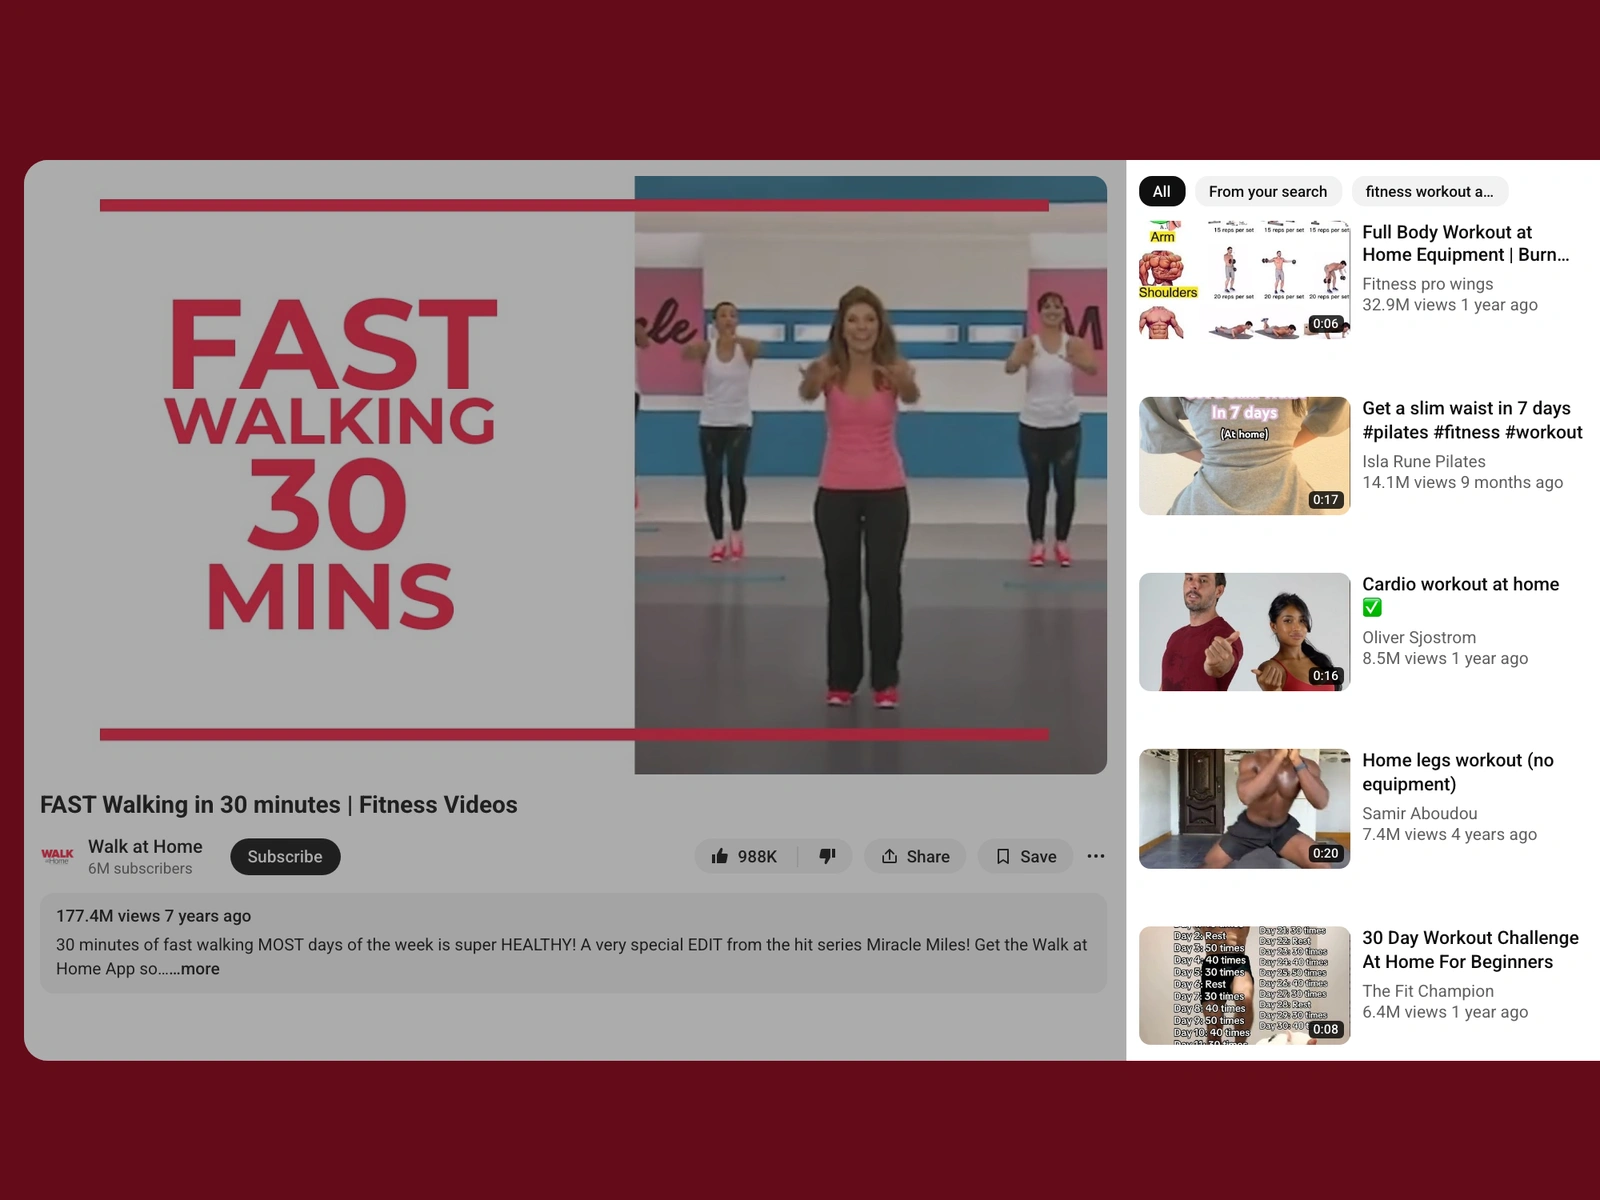Open Get a slim waist in 7 days title
The height and width of the screenshot is (1200, 1600).
[x=1472, y=420]
